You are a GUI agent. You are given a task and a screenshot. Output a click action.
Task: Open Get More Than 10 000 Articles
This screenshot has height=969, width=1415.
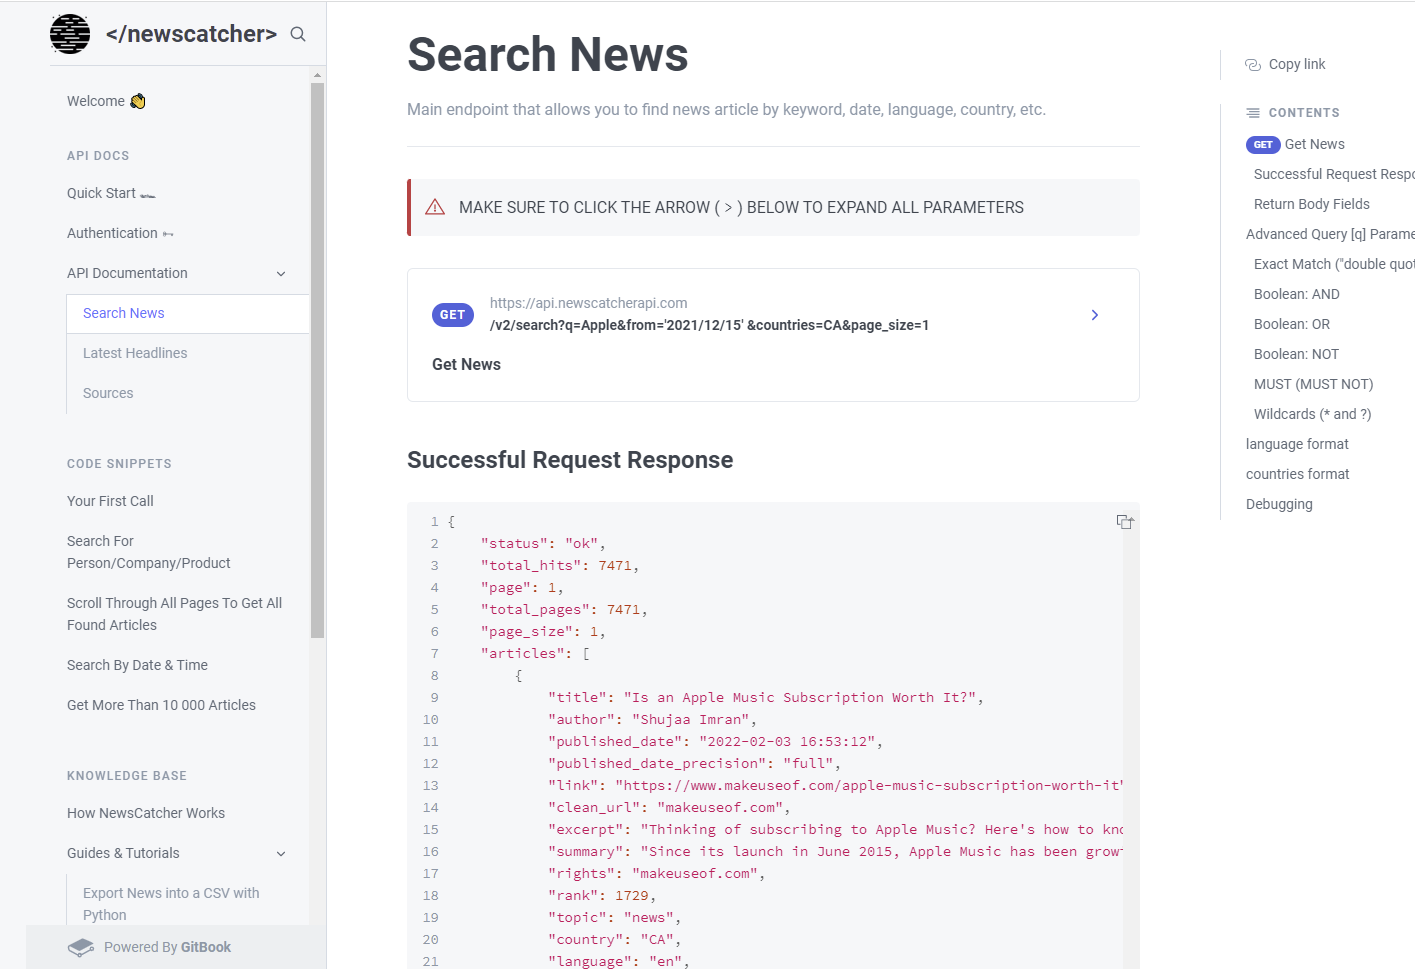tap(161, 705)
